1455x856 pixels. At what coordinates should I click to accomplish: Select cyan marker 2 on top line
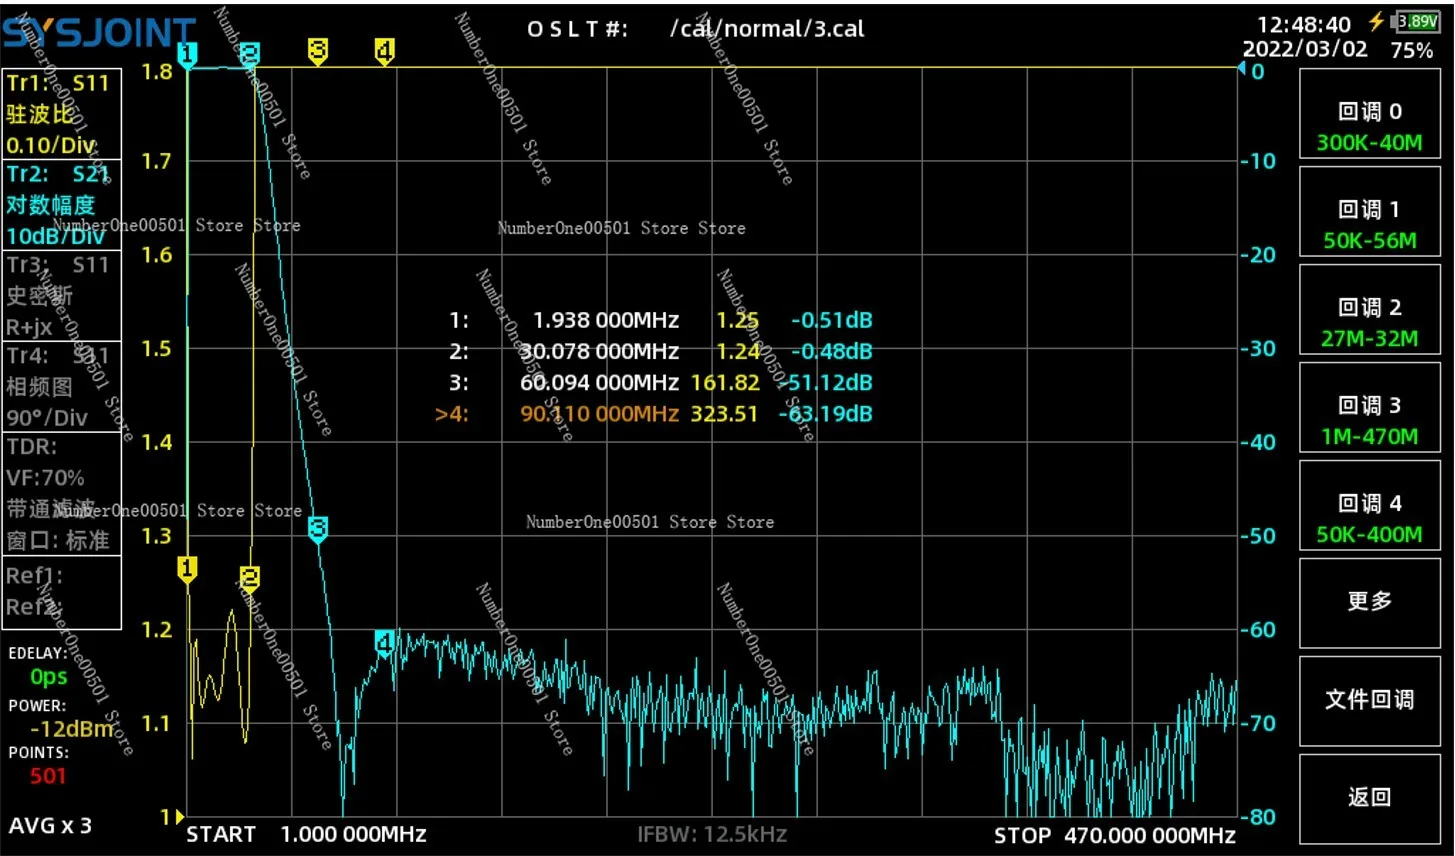click(x=250, y=55)
